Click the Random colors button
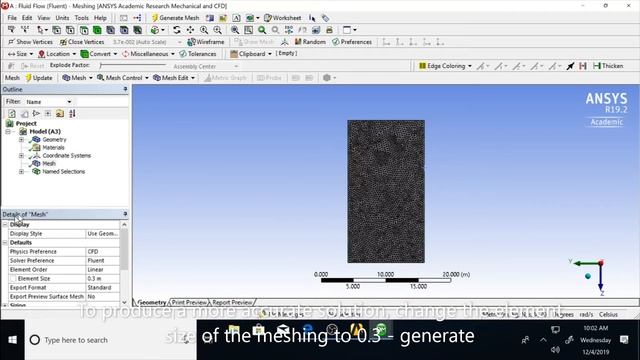The width and height of the screenshot is (640, 360). (310, 42)
